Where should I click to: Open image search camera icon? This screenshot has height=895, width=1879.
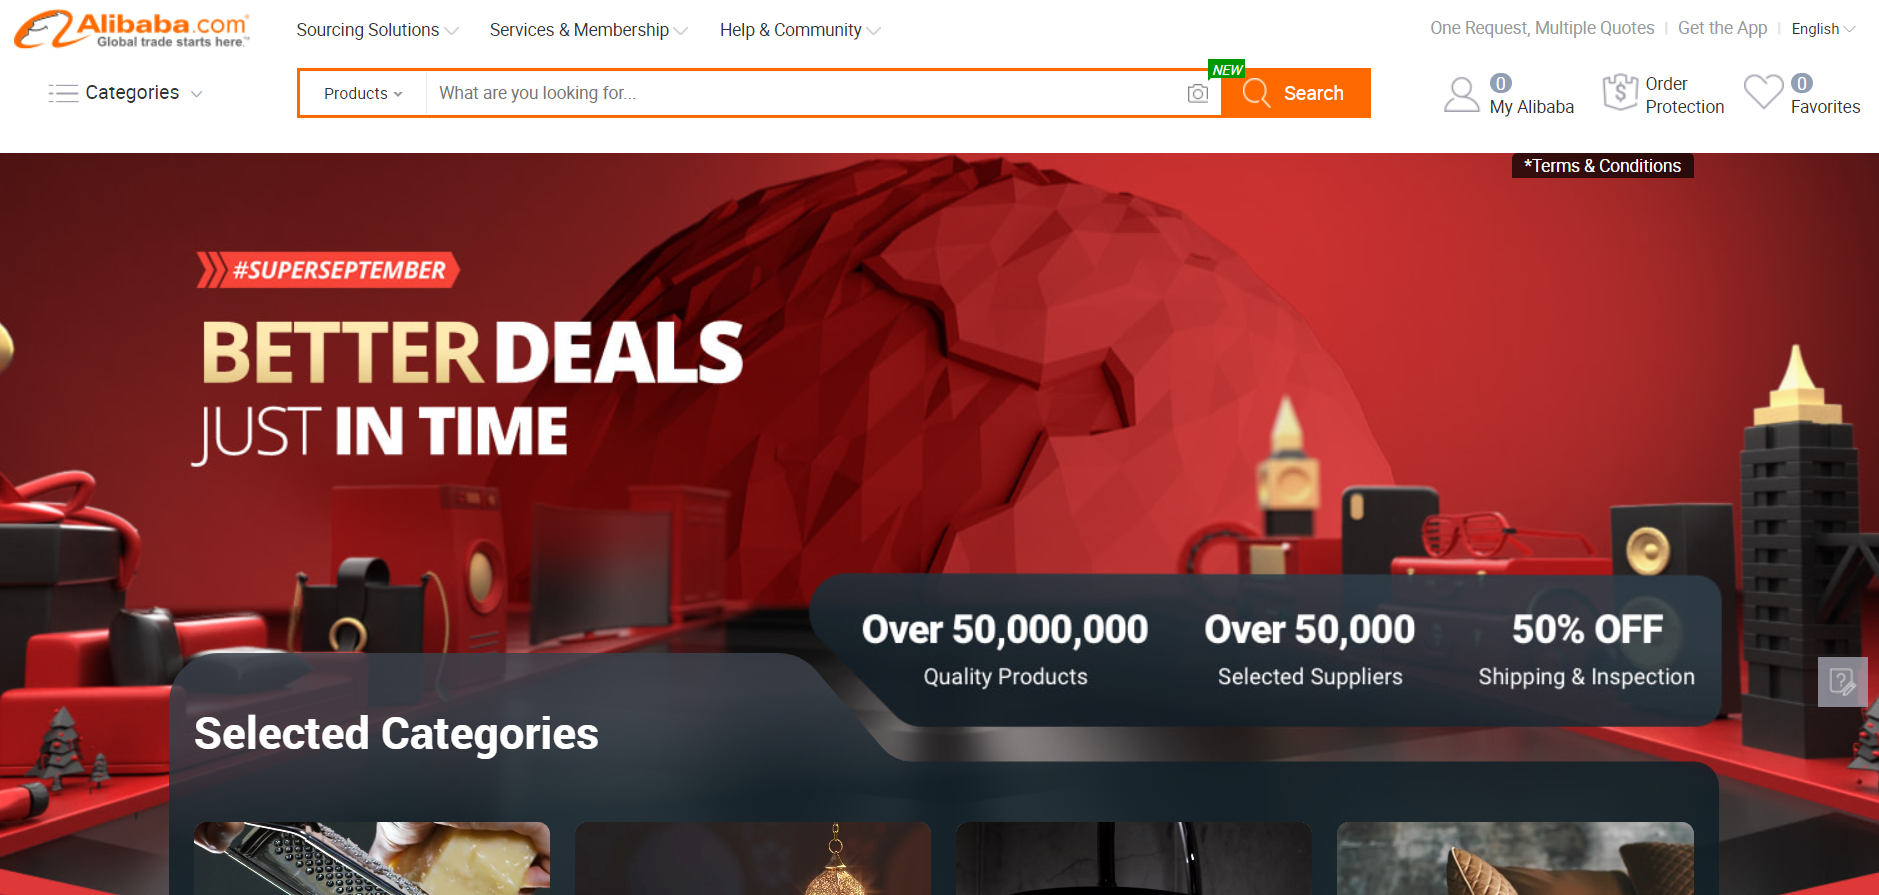coord(1197,93)
